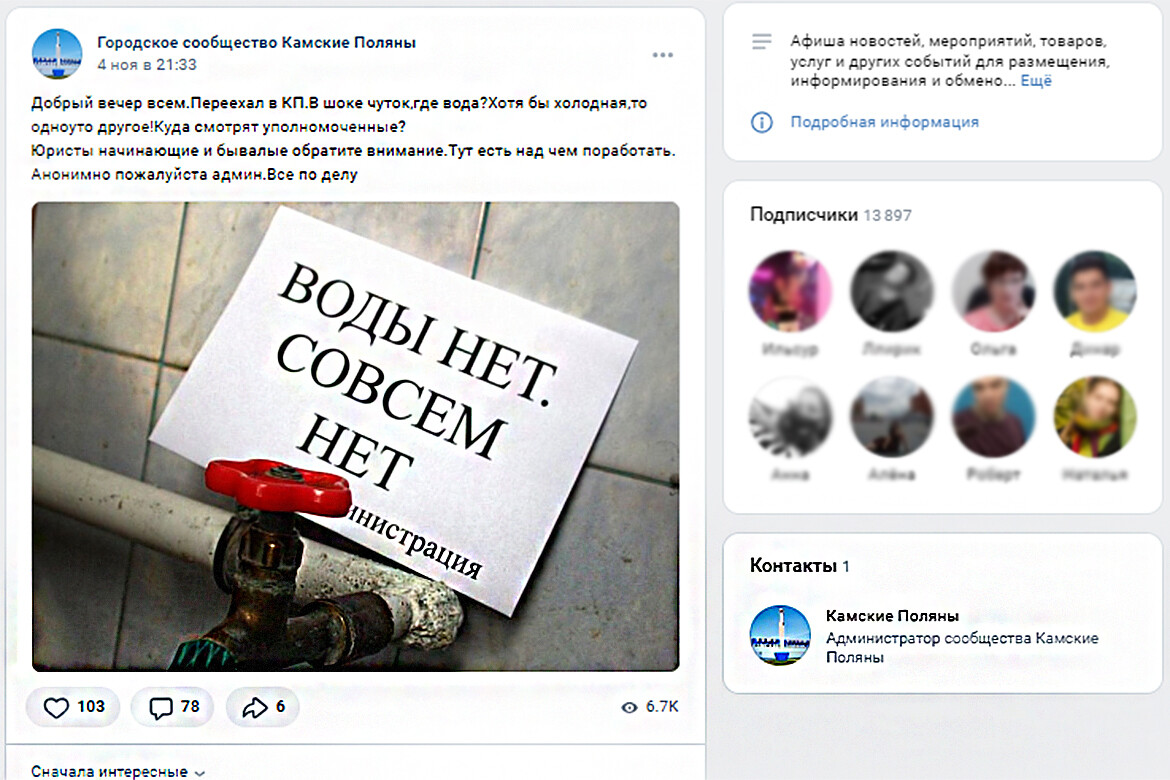1170x780 pixels.
Task: Open the first subscriber avatar with pink lights
Action: click(789, 291)
